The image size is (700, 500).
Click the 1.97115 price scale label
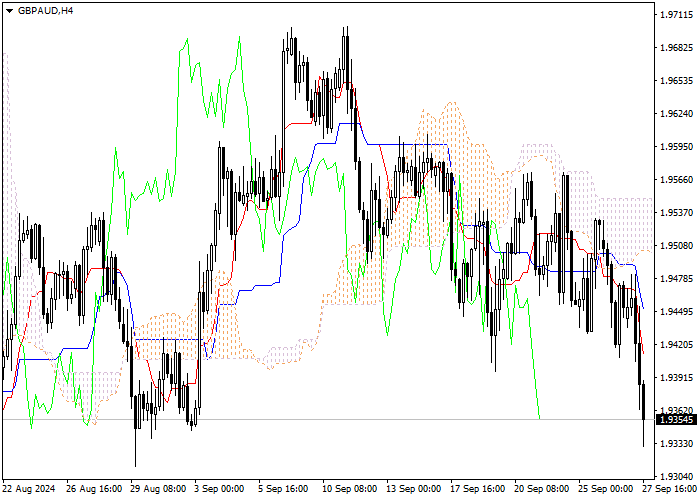pos(677,15)
